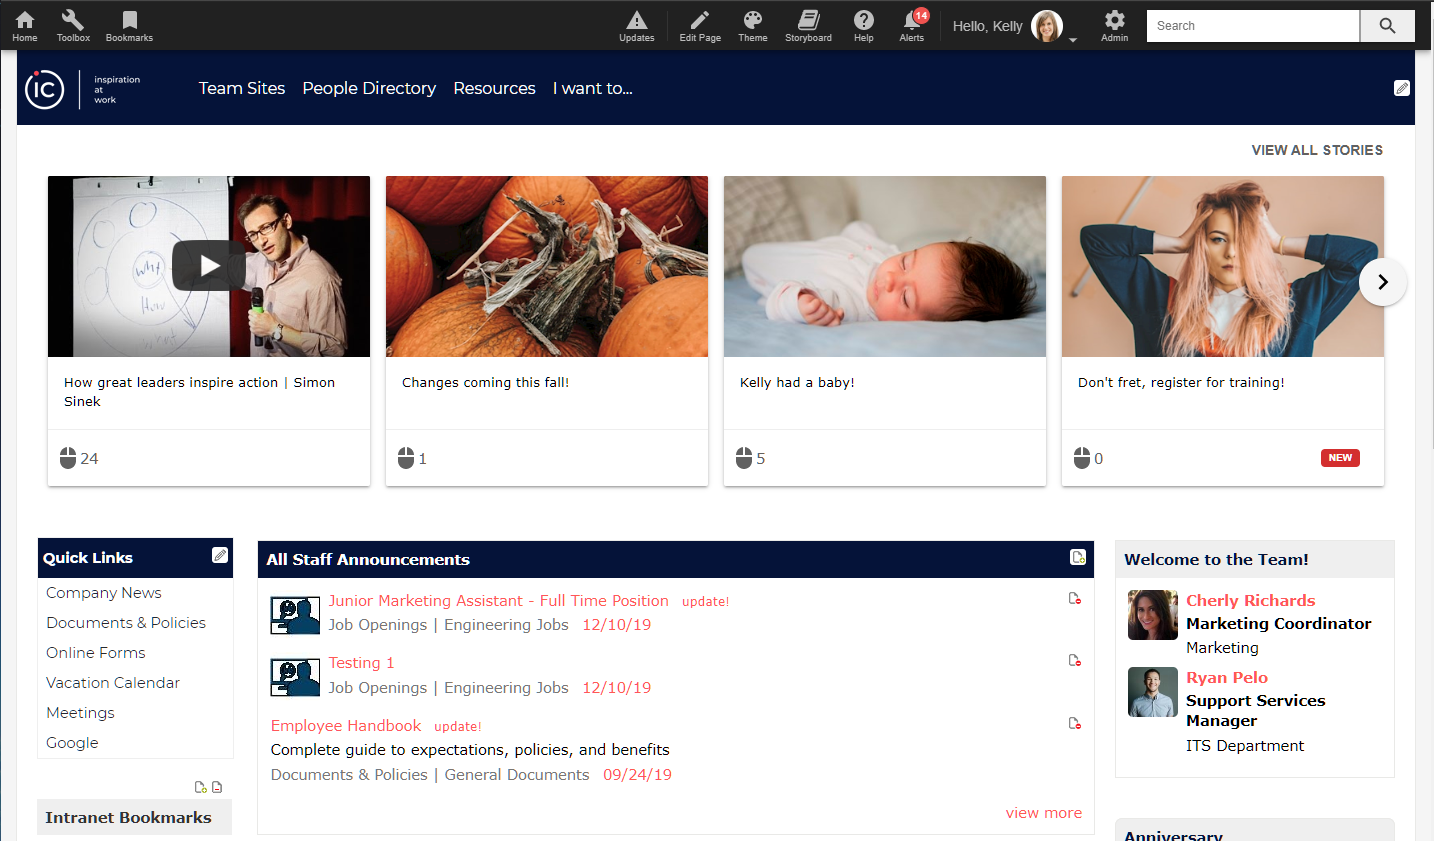Play the Simon Sinek video
This screenshot has width=1434, height=841.
coord(209,265)
